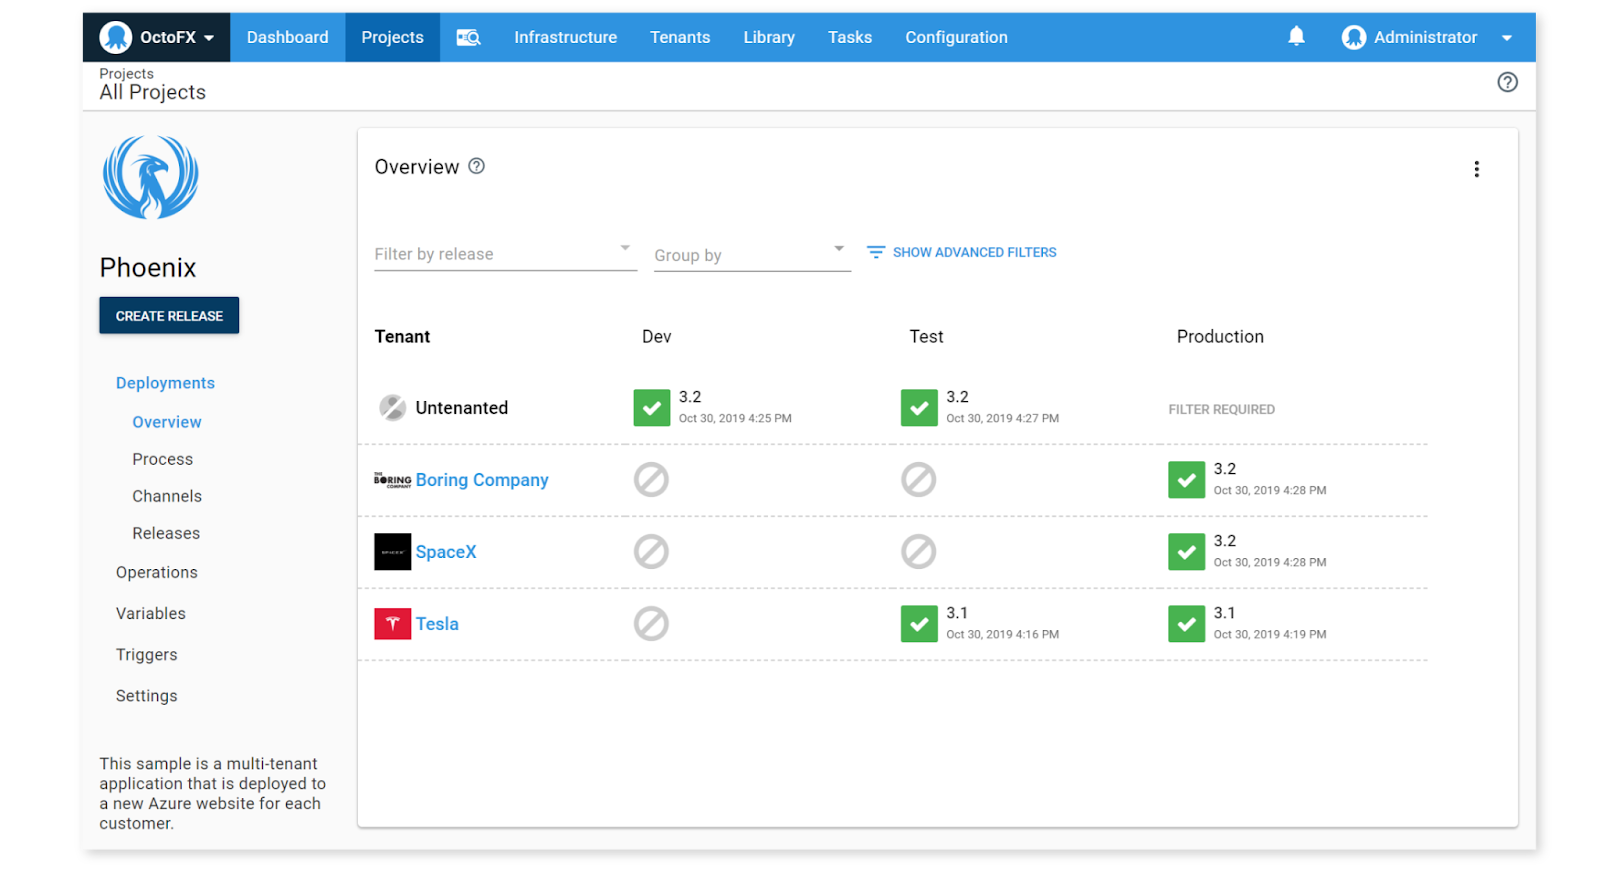This screenshot has width=1600, height=873.
Task: Click the help icon beside Overview heading
Action: [x=477, y=166]
